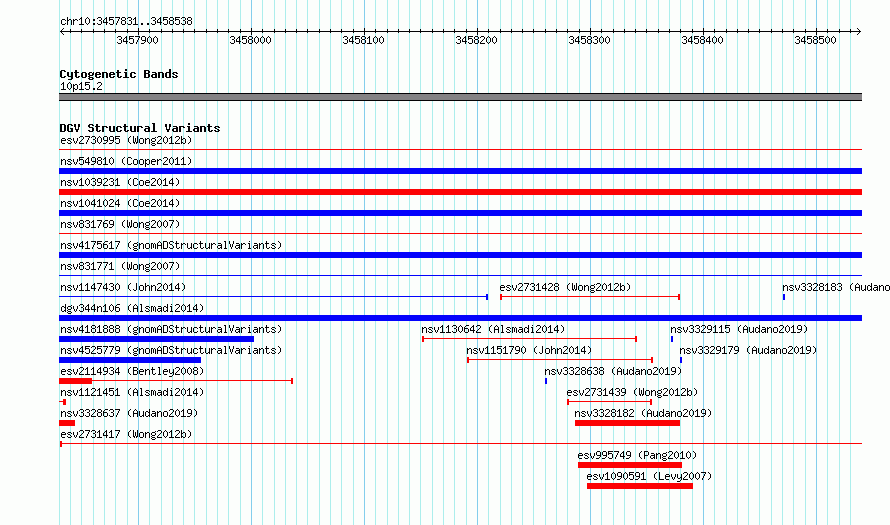Click the red interval glyph under esv2731439

pyautogui.click(x=610, y=402)
